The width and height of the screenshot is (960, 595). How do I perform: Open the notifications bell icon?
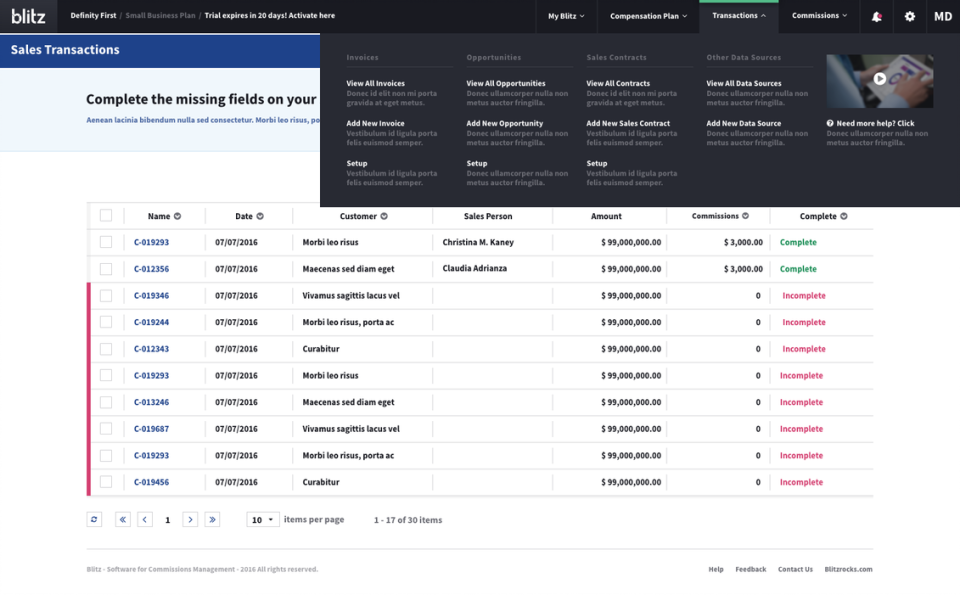pyautogui.click(x=877, y=16)
